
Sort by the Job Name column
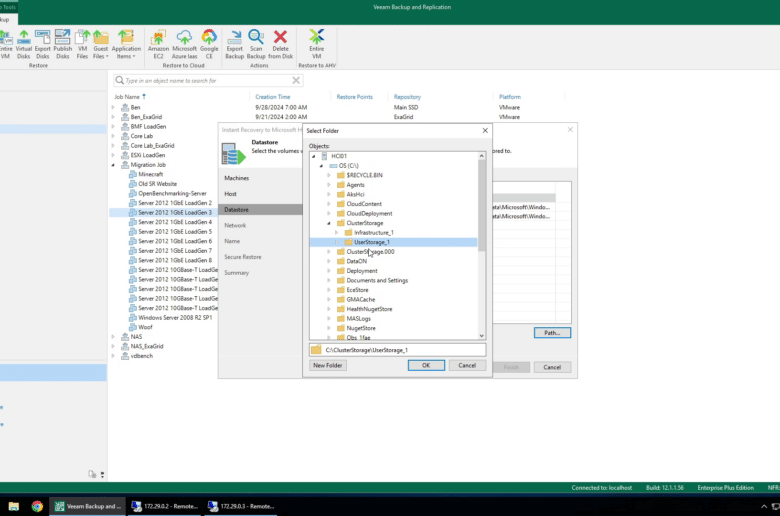point(127,97)
